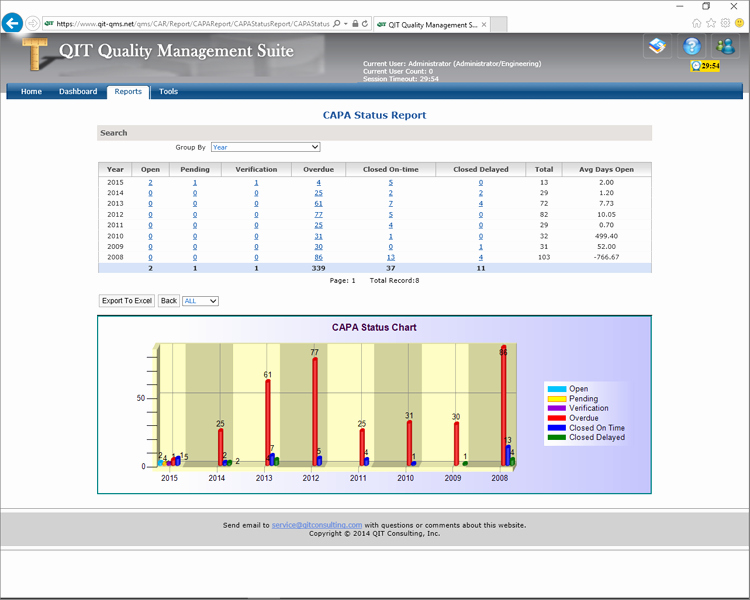The height and width of the screenshot is (600, 750).
Task: Open 2015 Overdue count link 4
Action: (x=319, y=182)
